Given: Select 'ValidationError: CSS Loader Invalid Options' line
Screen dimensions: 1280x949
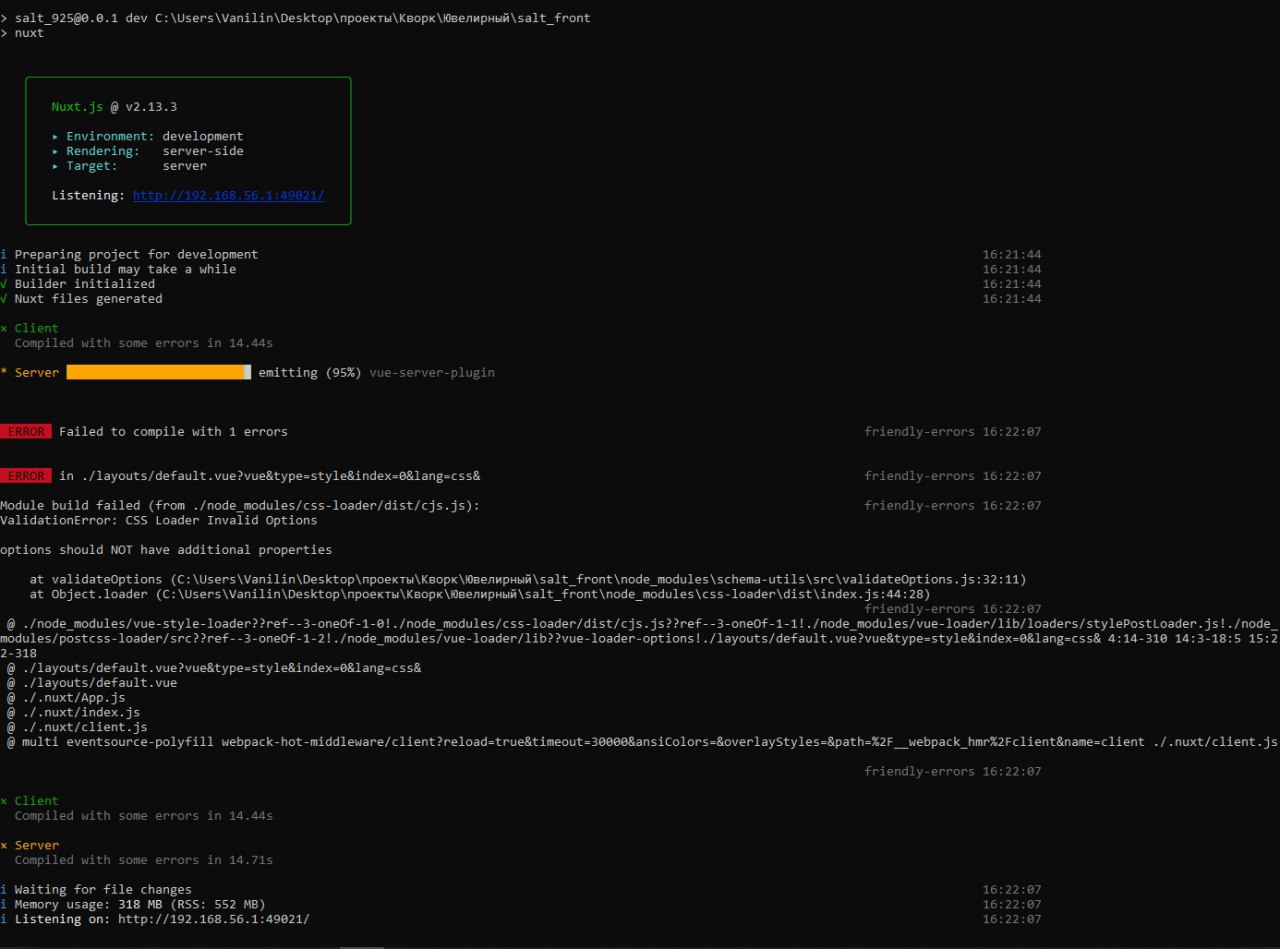Looking at the screenshot, I should 158,520.
